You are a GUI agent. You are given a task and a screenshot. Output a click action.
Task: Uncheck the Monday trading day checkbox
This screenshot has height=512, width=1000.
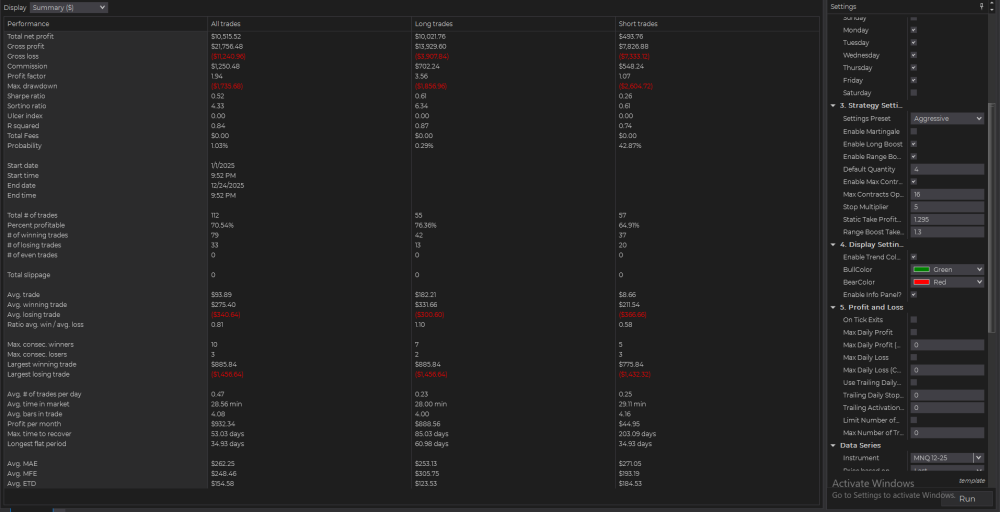pyautogui.click(x=914, y=30)
